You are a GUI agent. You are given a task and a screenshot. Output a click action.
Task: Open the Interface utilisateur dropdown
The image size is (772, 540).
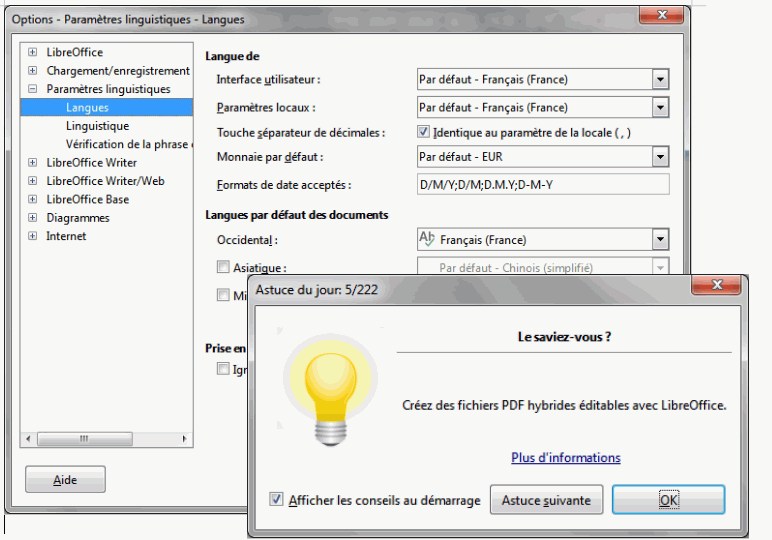coord(660,79)
